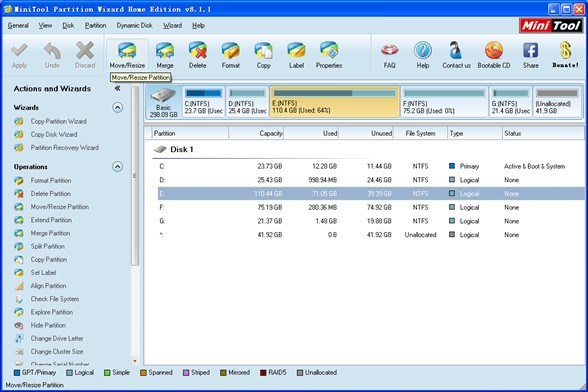The height and width of the screenshot is (392, 588).
Task: Launch Partition Recovery Wizard
Action: [x=64, y=147]
